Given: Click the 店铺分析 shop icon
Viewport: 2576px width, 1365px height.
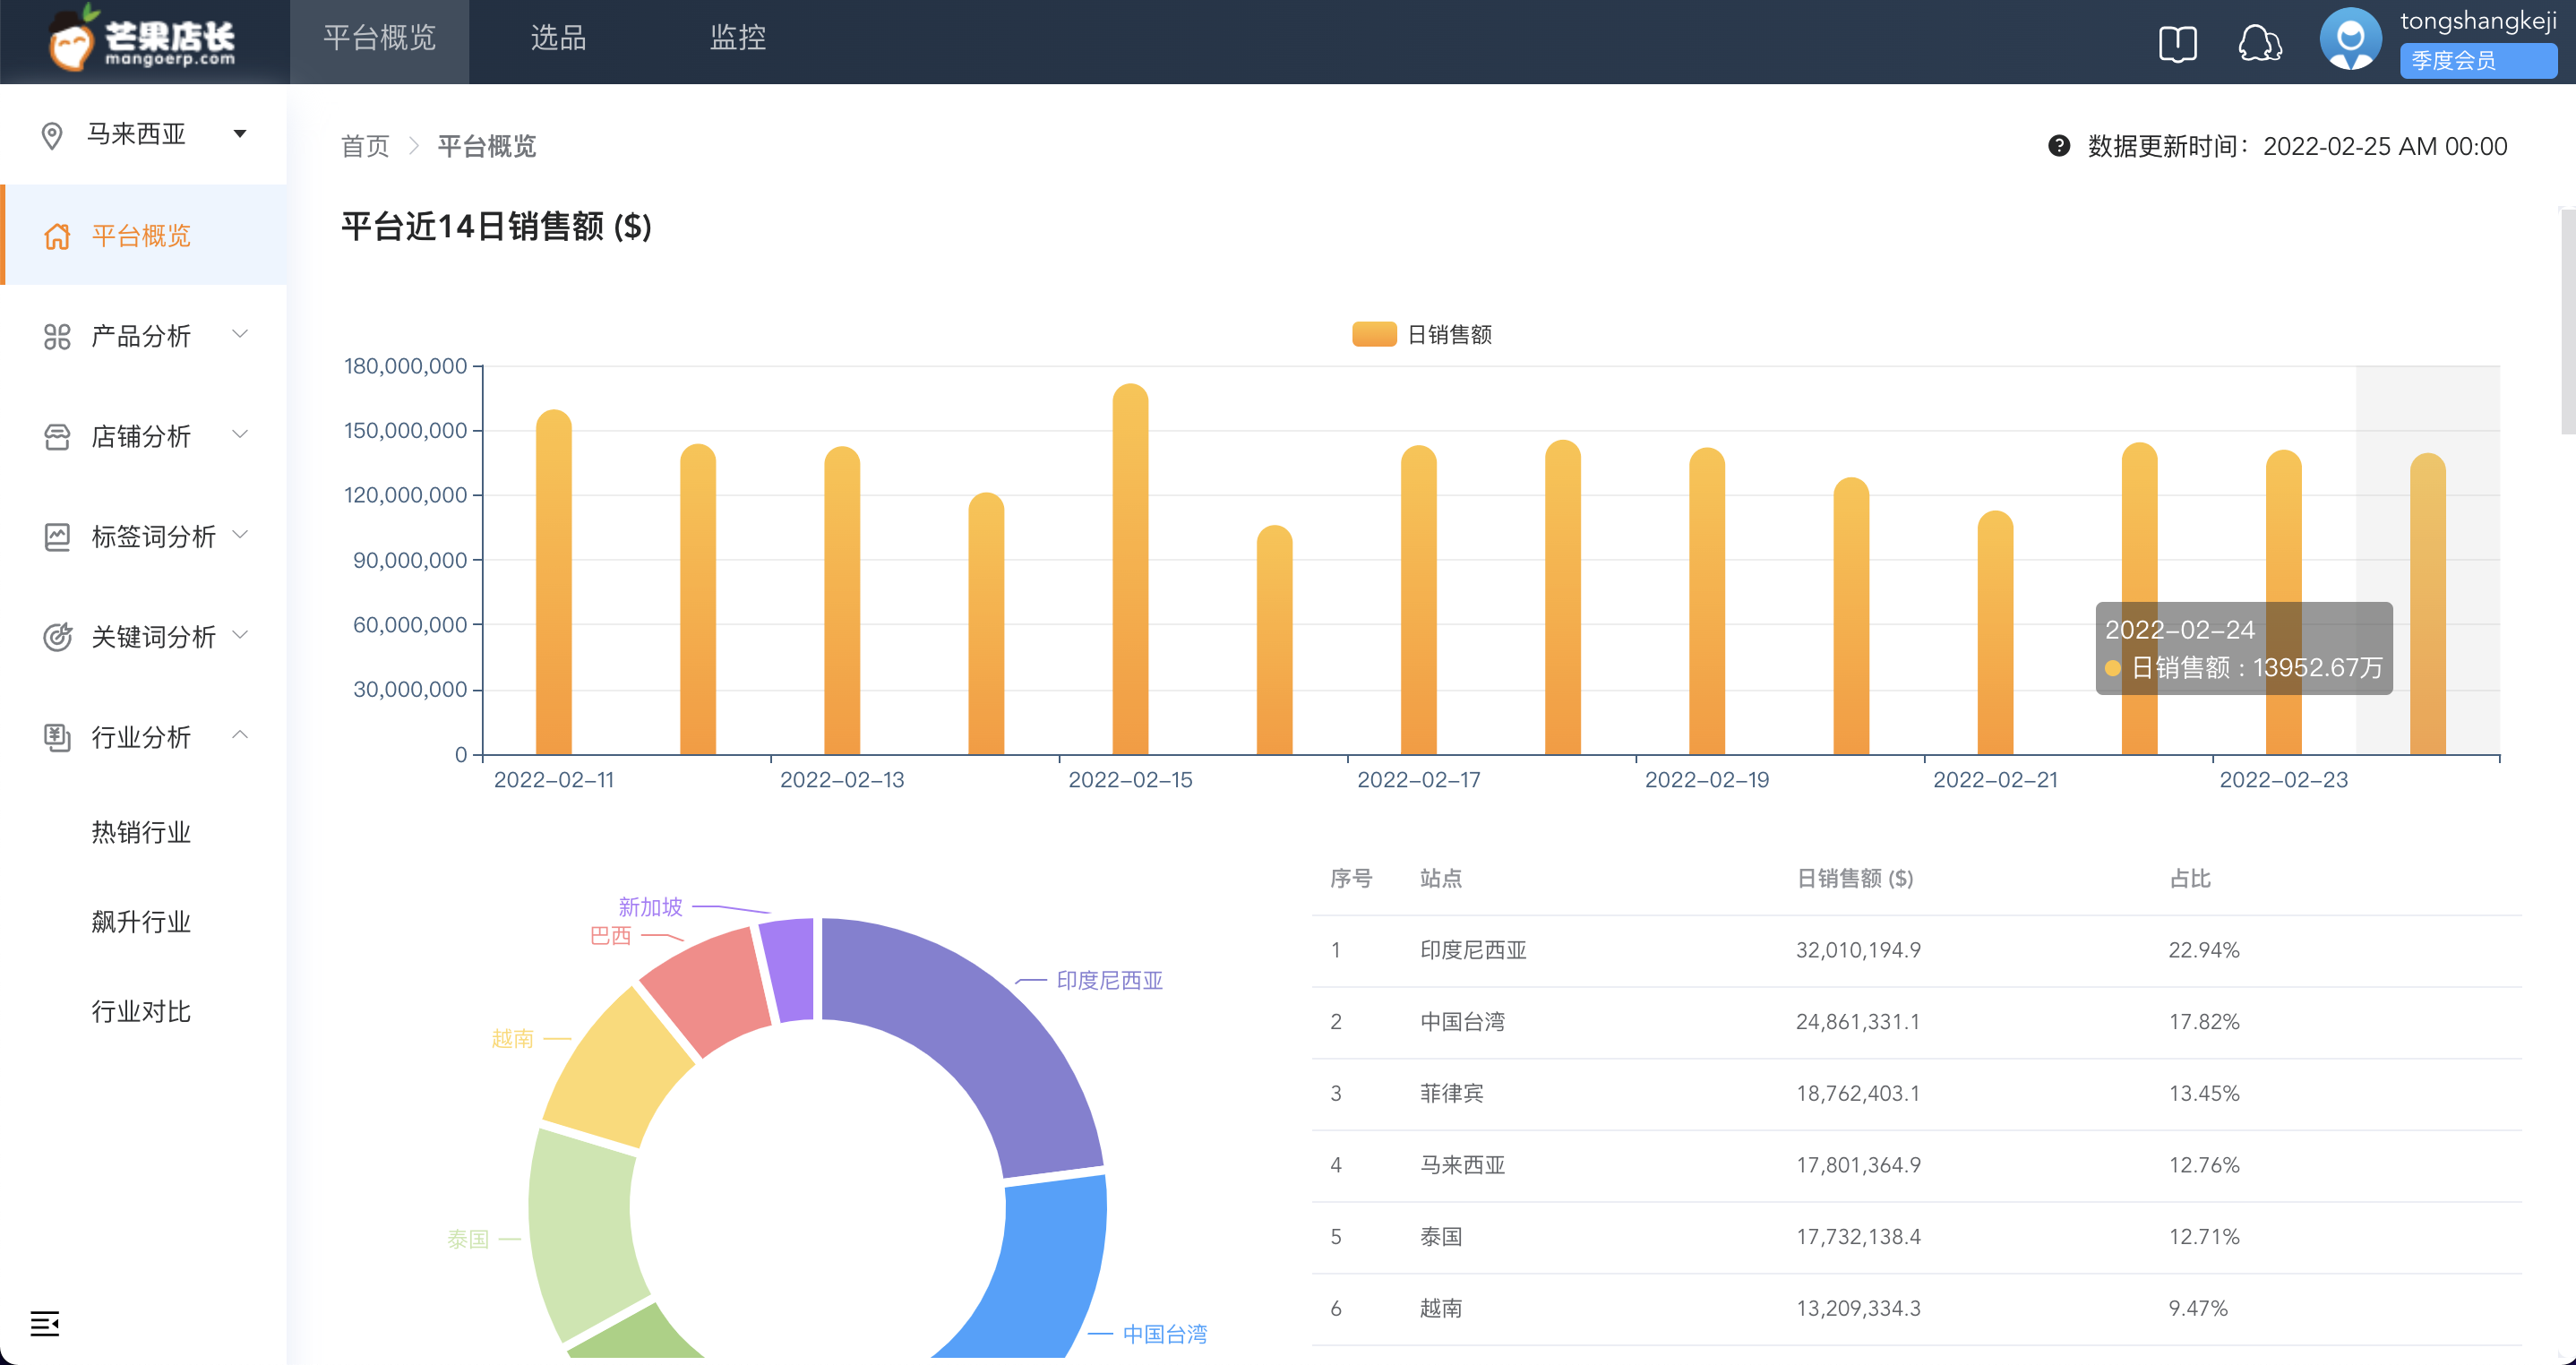Looking at the screenshot, I should (x=57, y=437).
